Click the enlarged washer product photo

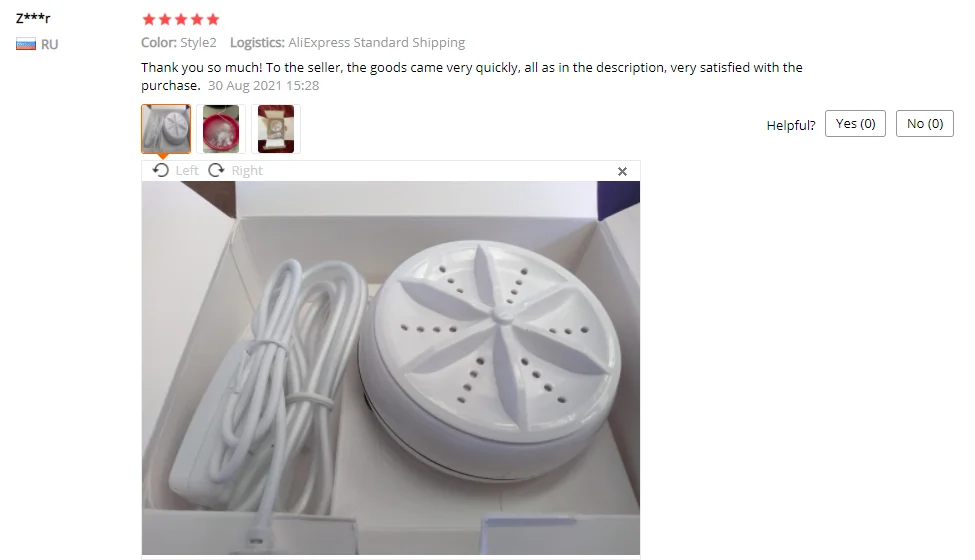(x=390, y=368)
